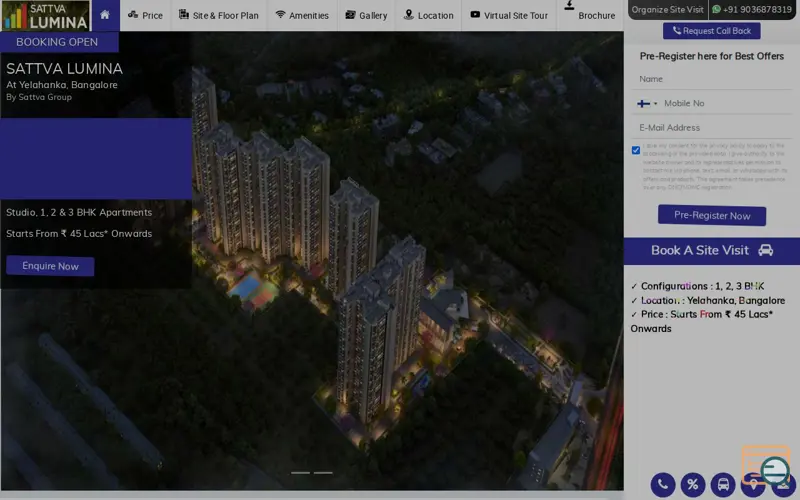
Task: Click 'At Yelahanka, Bangalore' text
Action: [x=62, y=85]
